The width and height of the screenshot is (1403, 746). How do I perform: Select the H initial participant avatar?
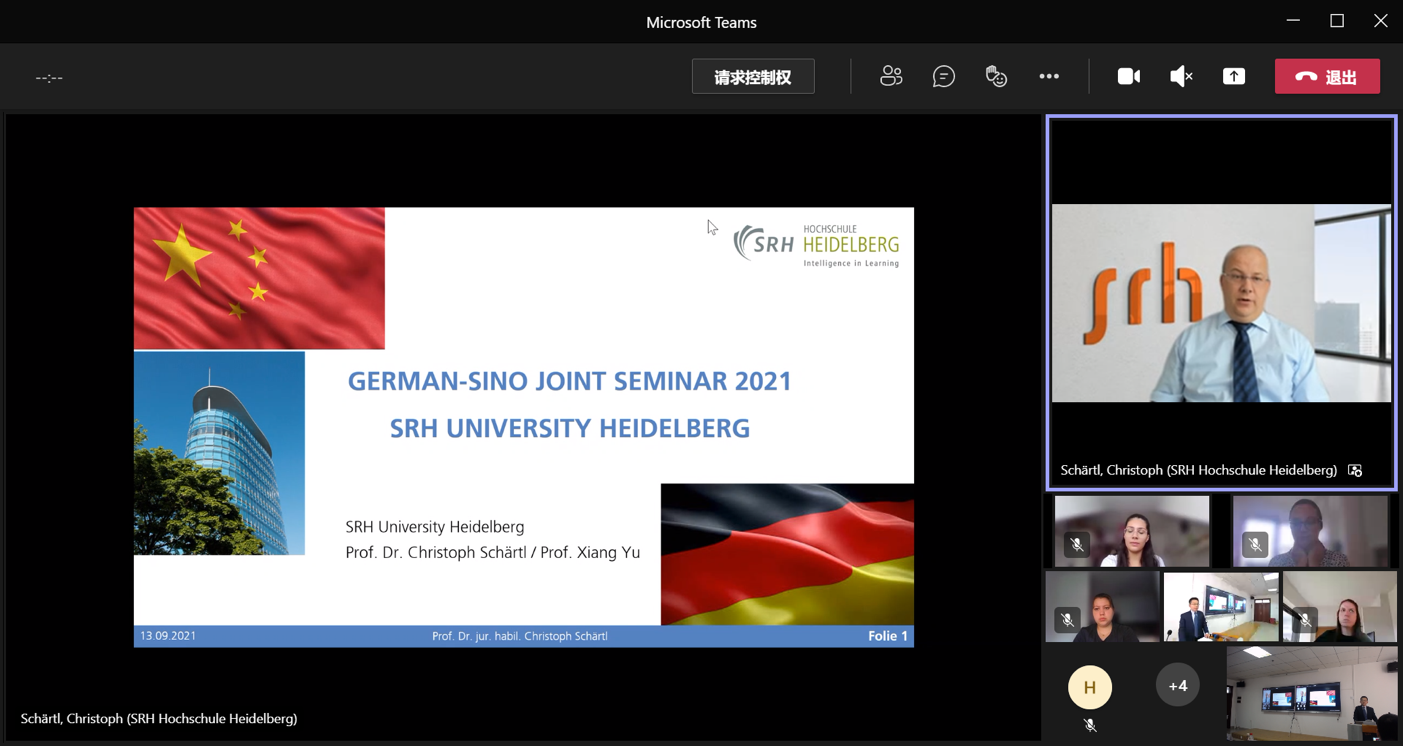coord(1090,687)
